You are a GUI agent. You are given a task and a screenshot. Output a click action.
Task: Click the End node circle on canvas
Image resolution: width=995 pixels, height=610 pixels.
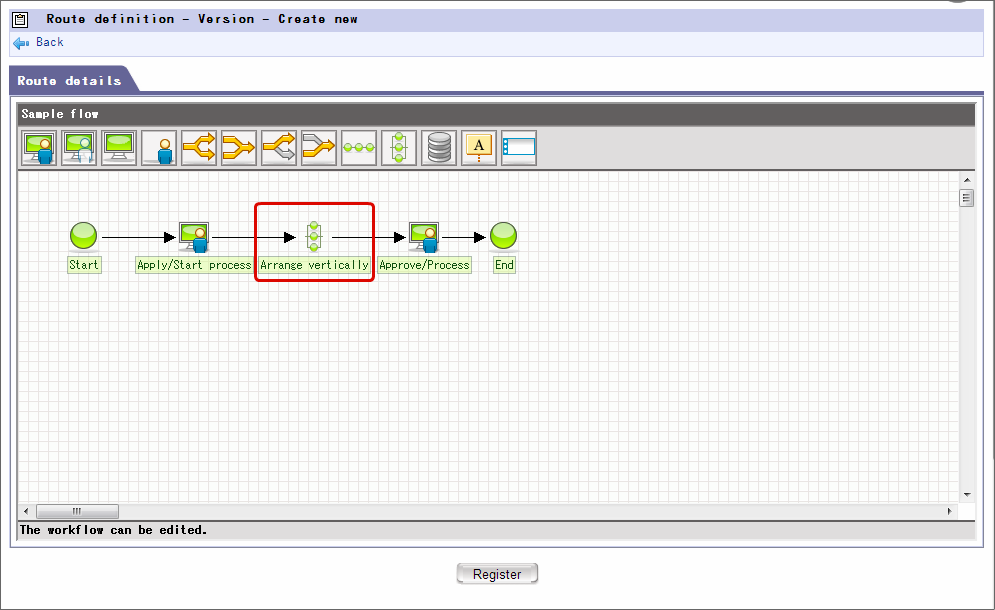pyautogui.click(x=504, y=235)
